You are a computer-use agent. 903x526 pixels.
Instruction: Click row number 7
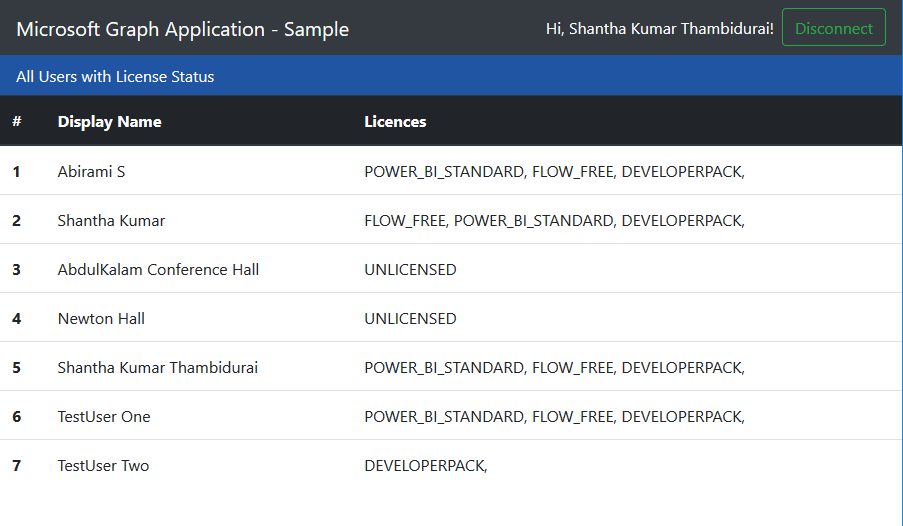pyautogui.click(x=16, y=466)
